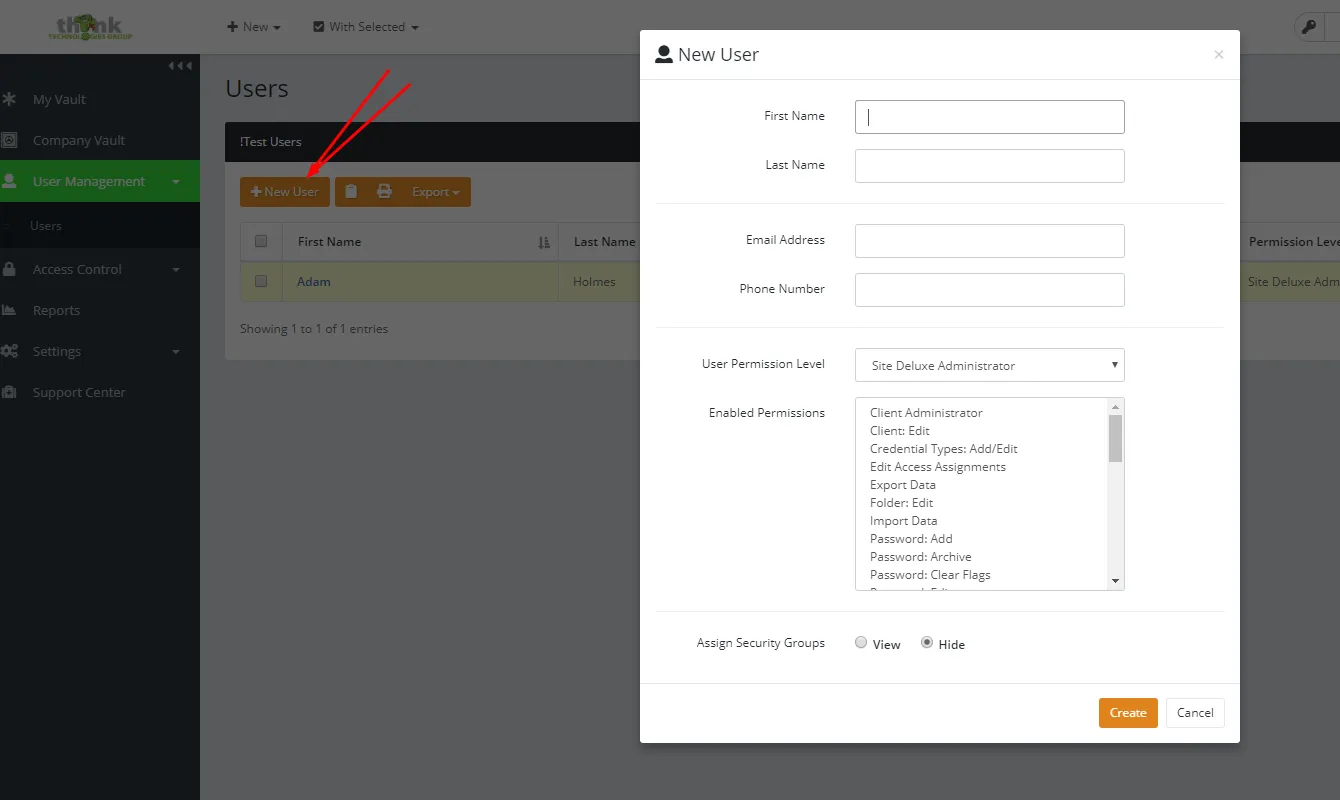Open the With Selected dropdown
Image resolution: width=1340 pixels, height=800 pixels.
pos(364,26)
